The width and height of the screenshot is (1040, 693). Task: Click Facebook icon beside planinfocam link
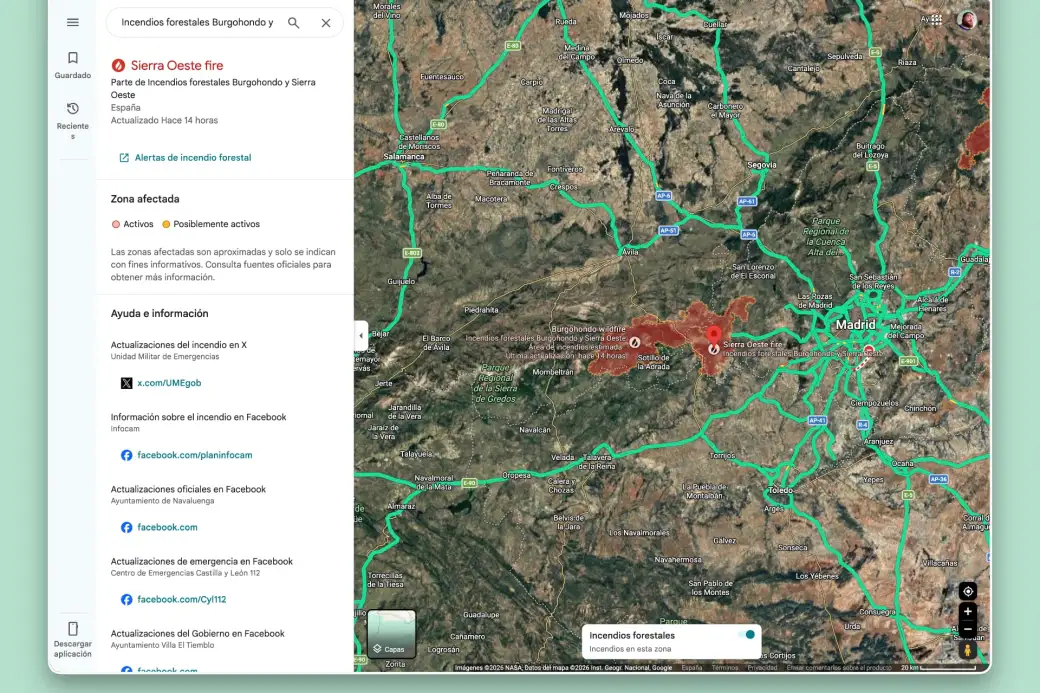(x=126, y=455)
